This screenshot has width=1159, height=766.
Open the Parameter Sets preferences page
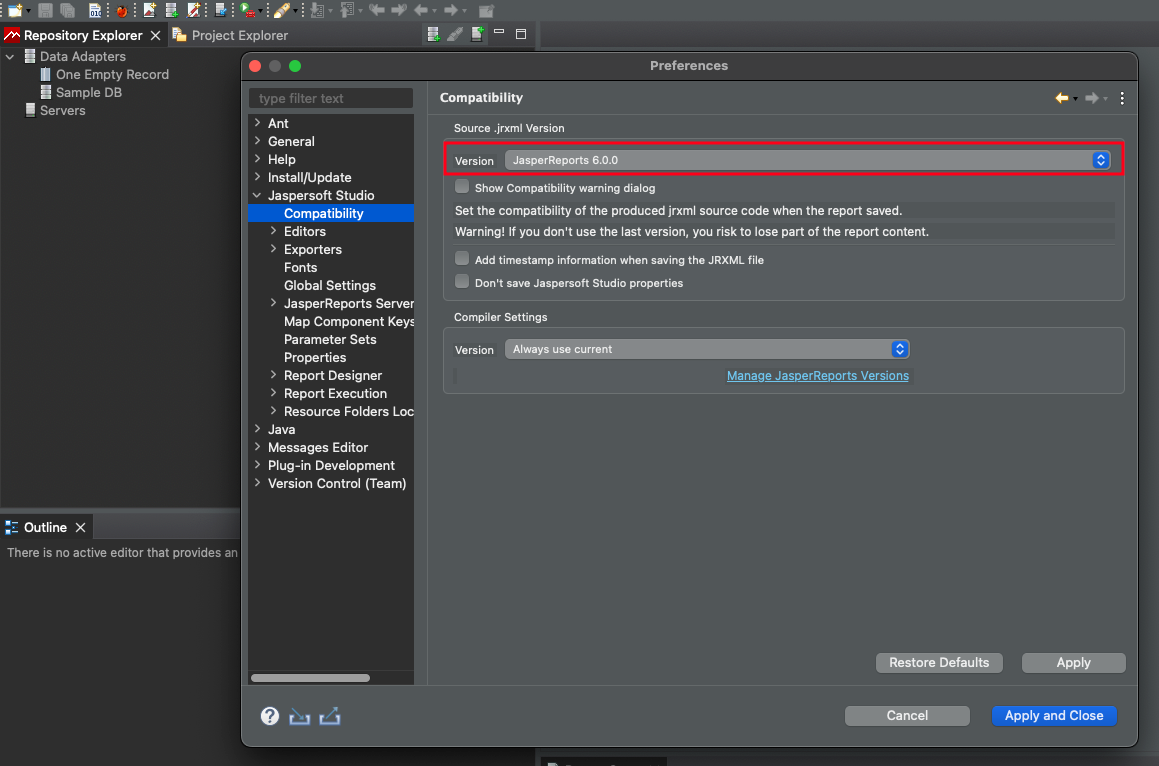tap(330, 339)
